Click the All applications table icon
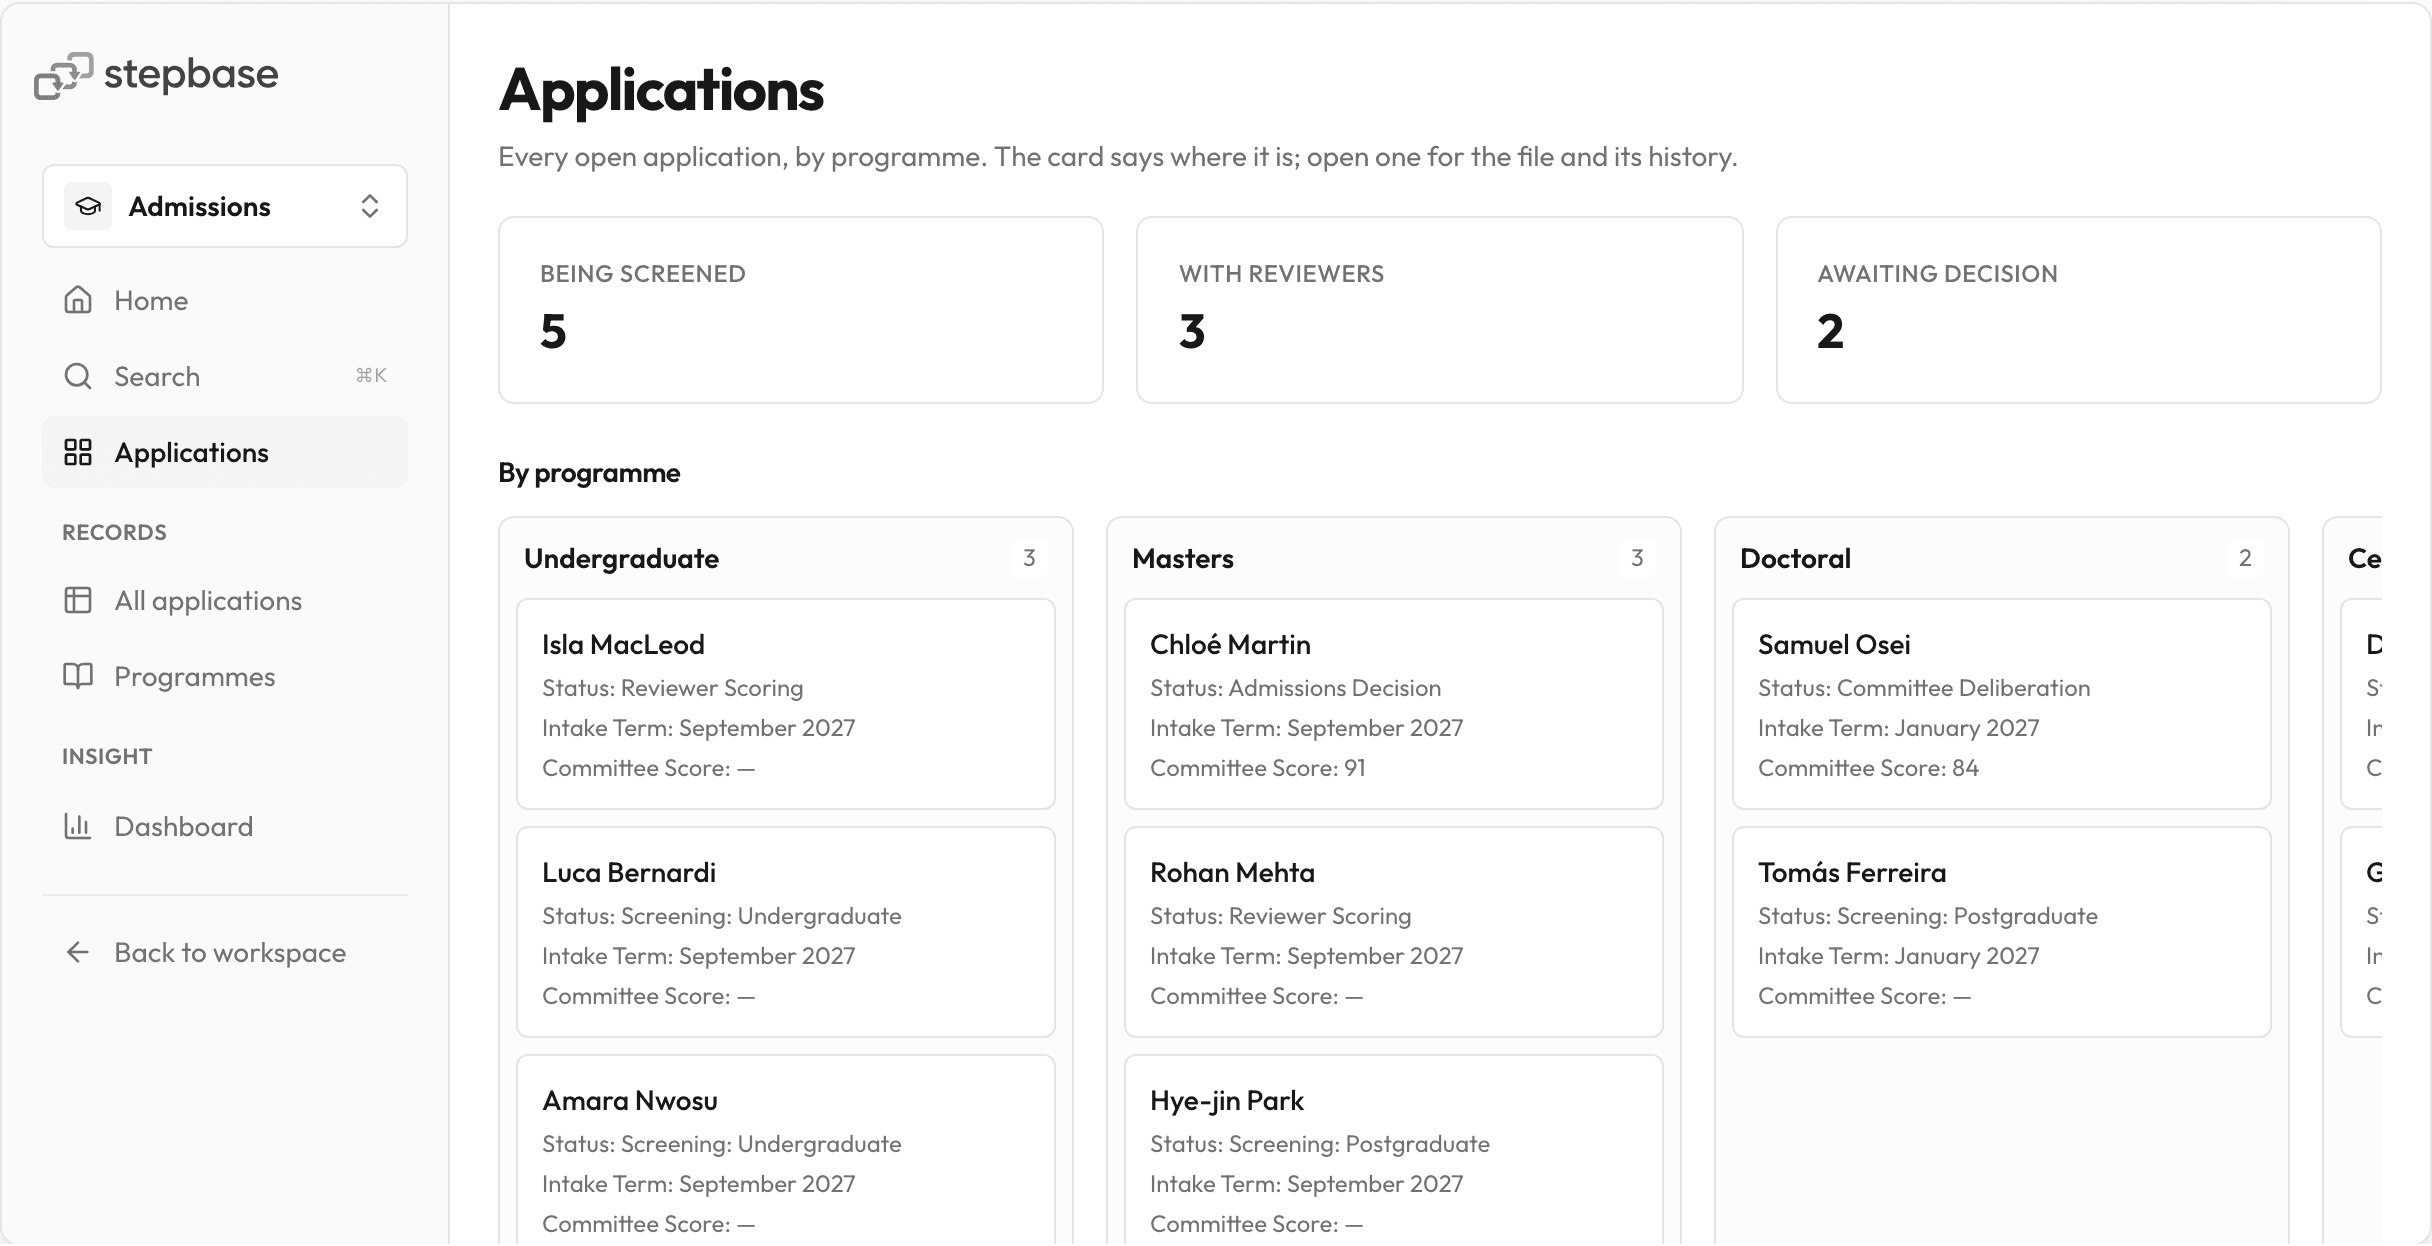The height and width of the screenshot is (1246, 2432). click(78, 600)
